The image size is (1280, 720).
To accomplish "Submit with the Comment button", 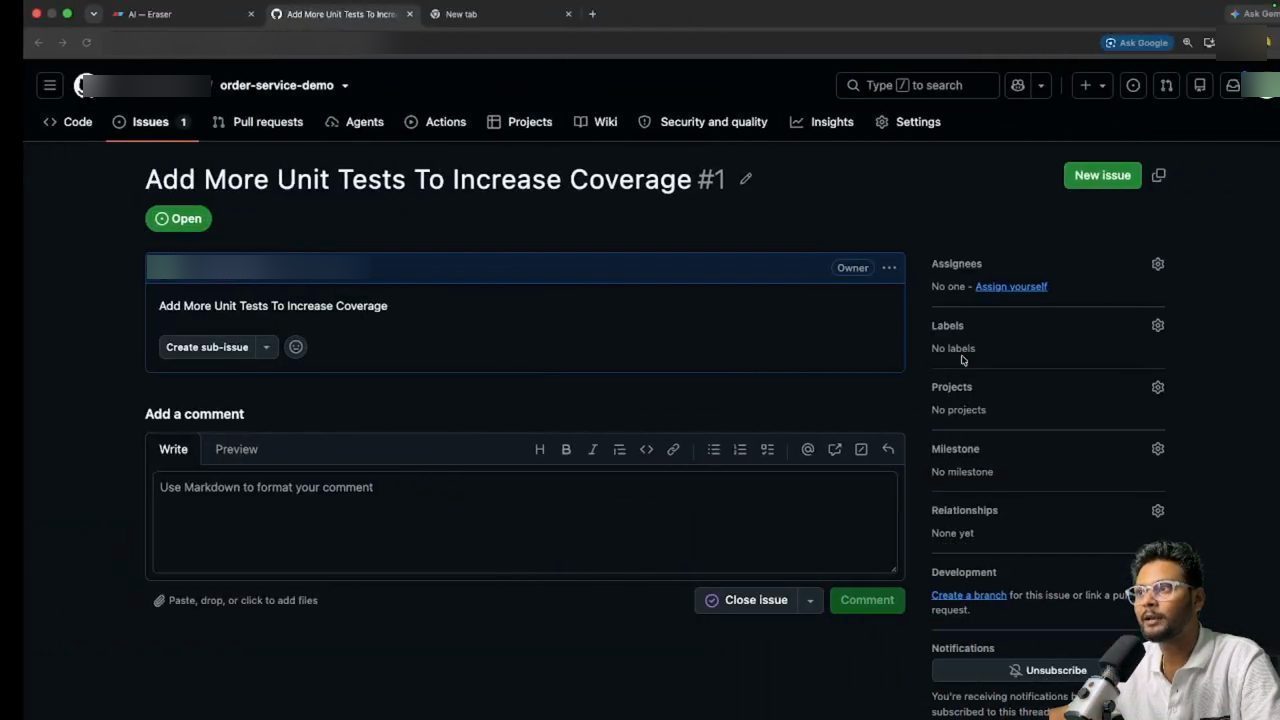I will pyautogui.click(x=867, y=600).
